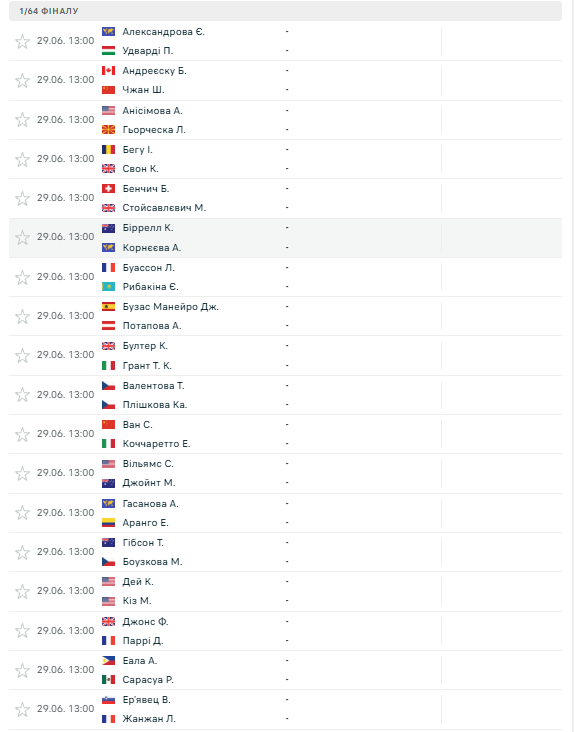Open the Бузас Манейро Дж. match row
Screen dimensions: 574x732
pos(285,316)
